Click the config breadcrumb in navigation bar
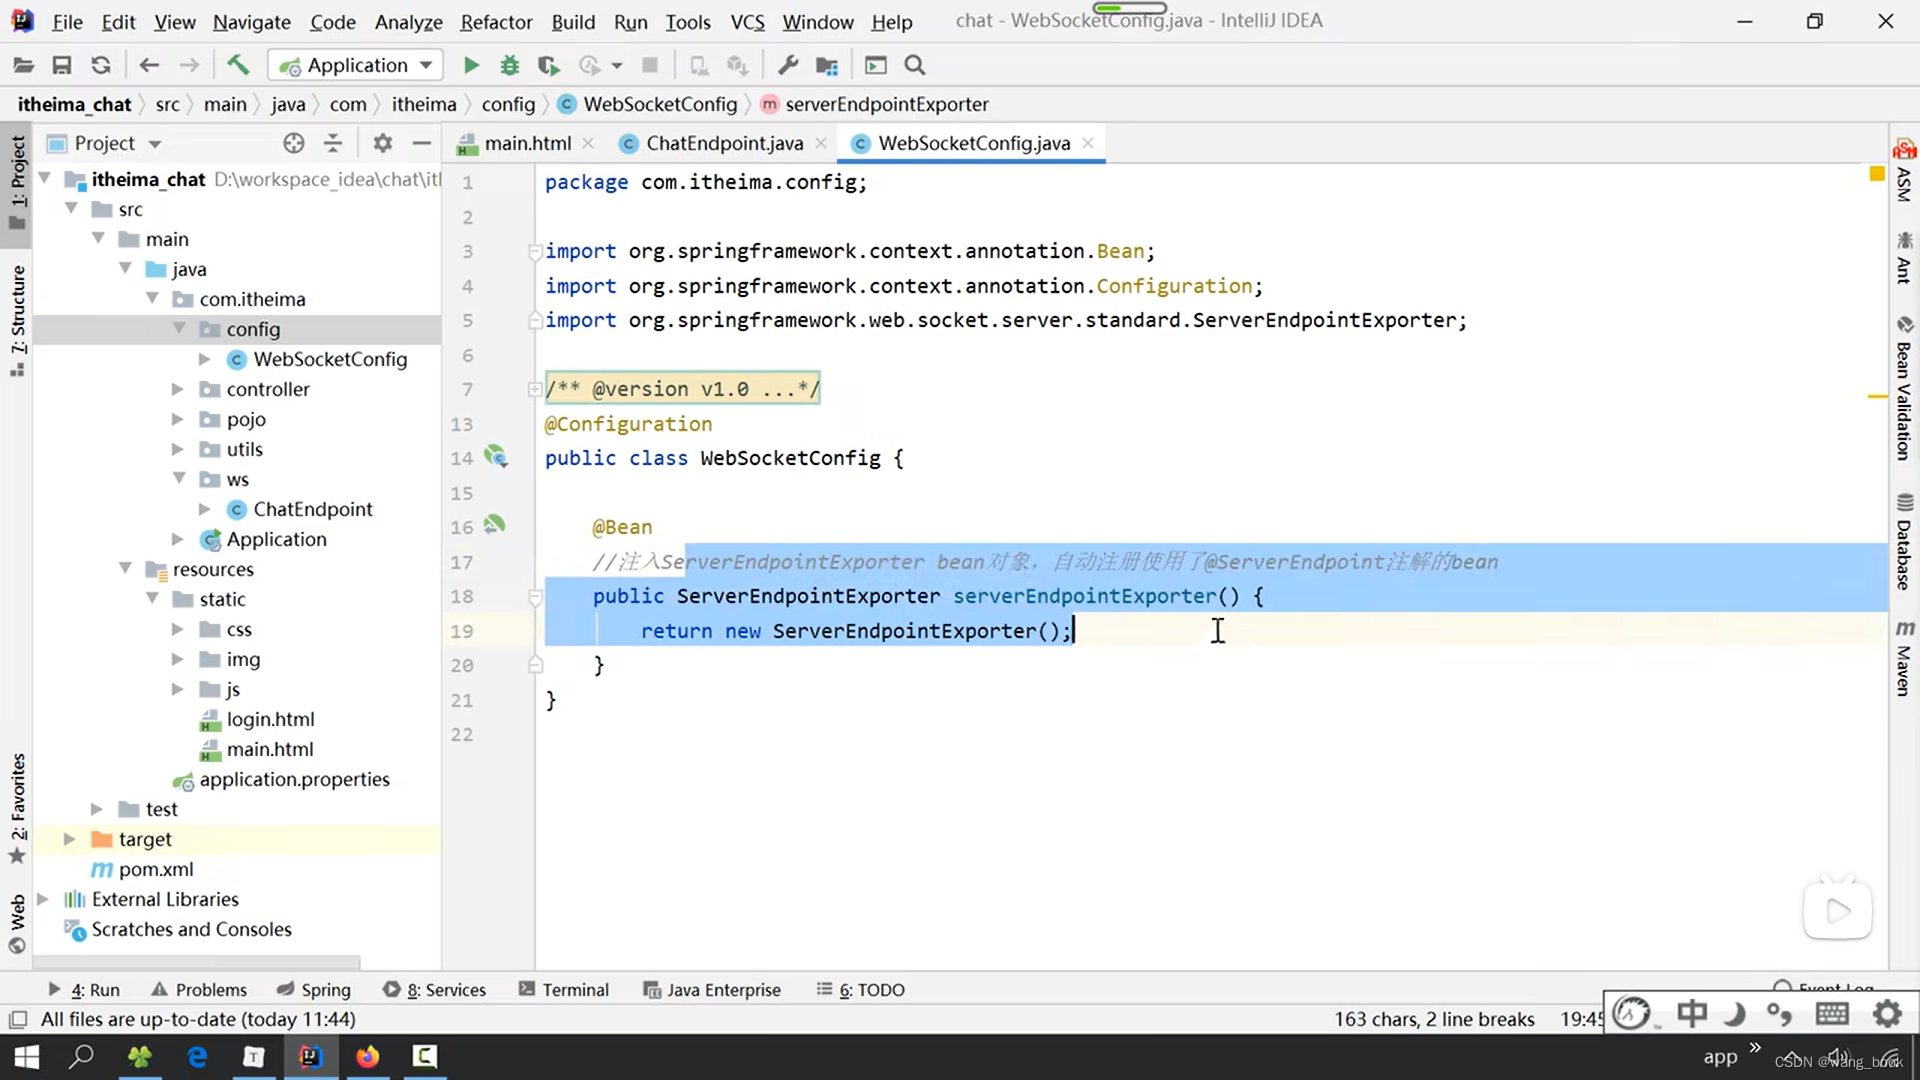Viewport: 1920px width, 1080px height. pos(508,104)
